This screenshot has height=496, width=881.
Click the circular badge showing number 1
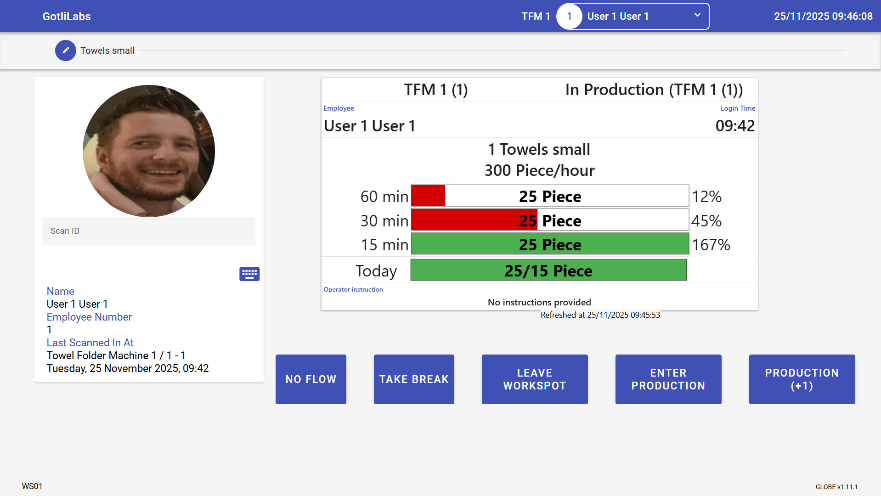tap(569, 16)
